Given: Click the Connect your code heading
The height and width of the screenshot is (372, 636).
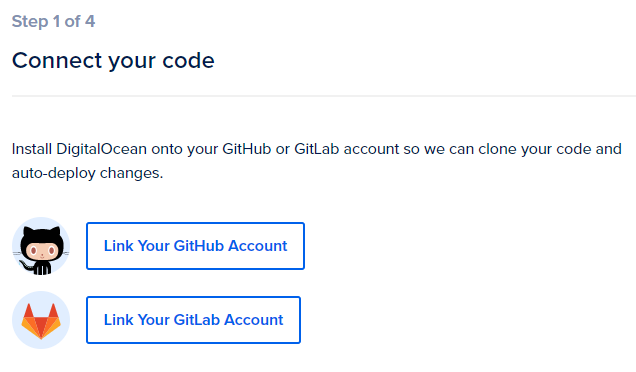Looking at the screenshot, I should 113,61.
